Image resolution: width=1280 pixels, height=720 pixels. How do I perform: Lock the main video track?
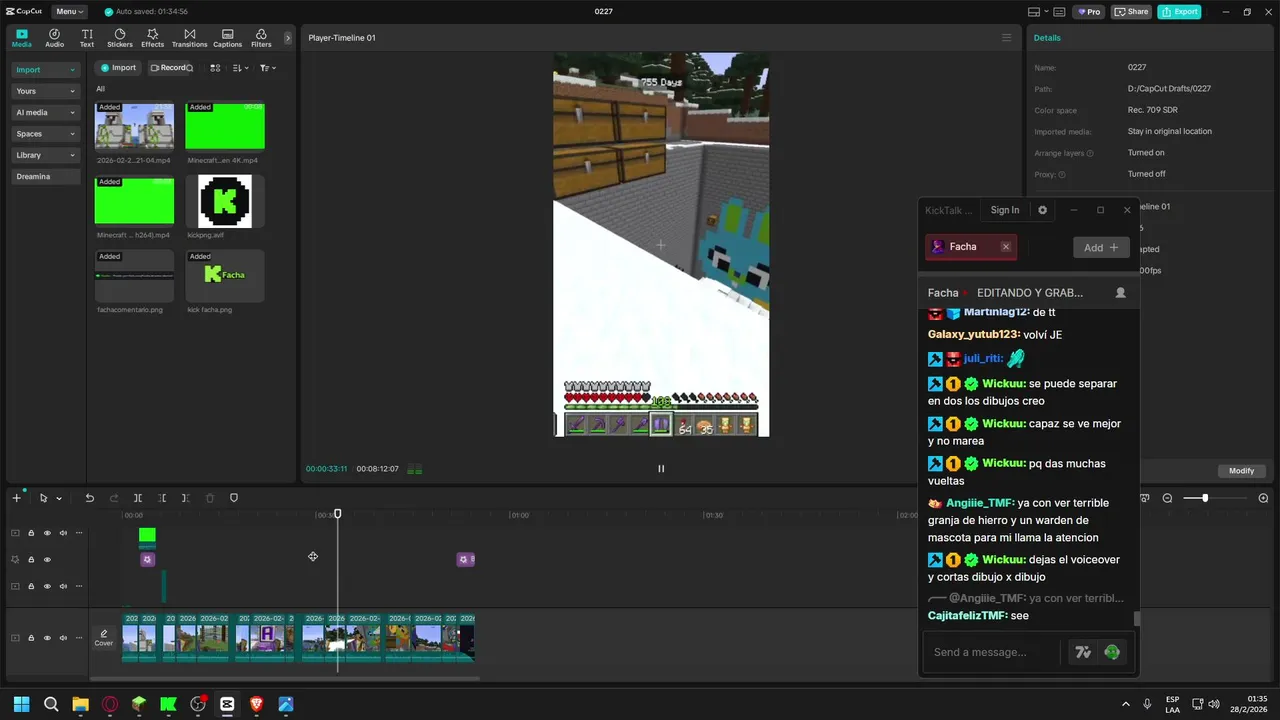31,638
